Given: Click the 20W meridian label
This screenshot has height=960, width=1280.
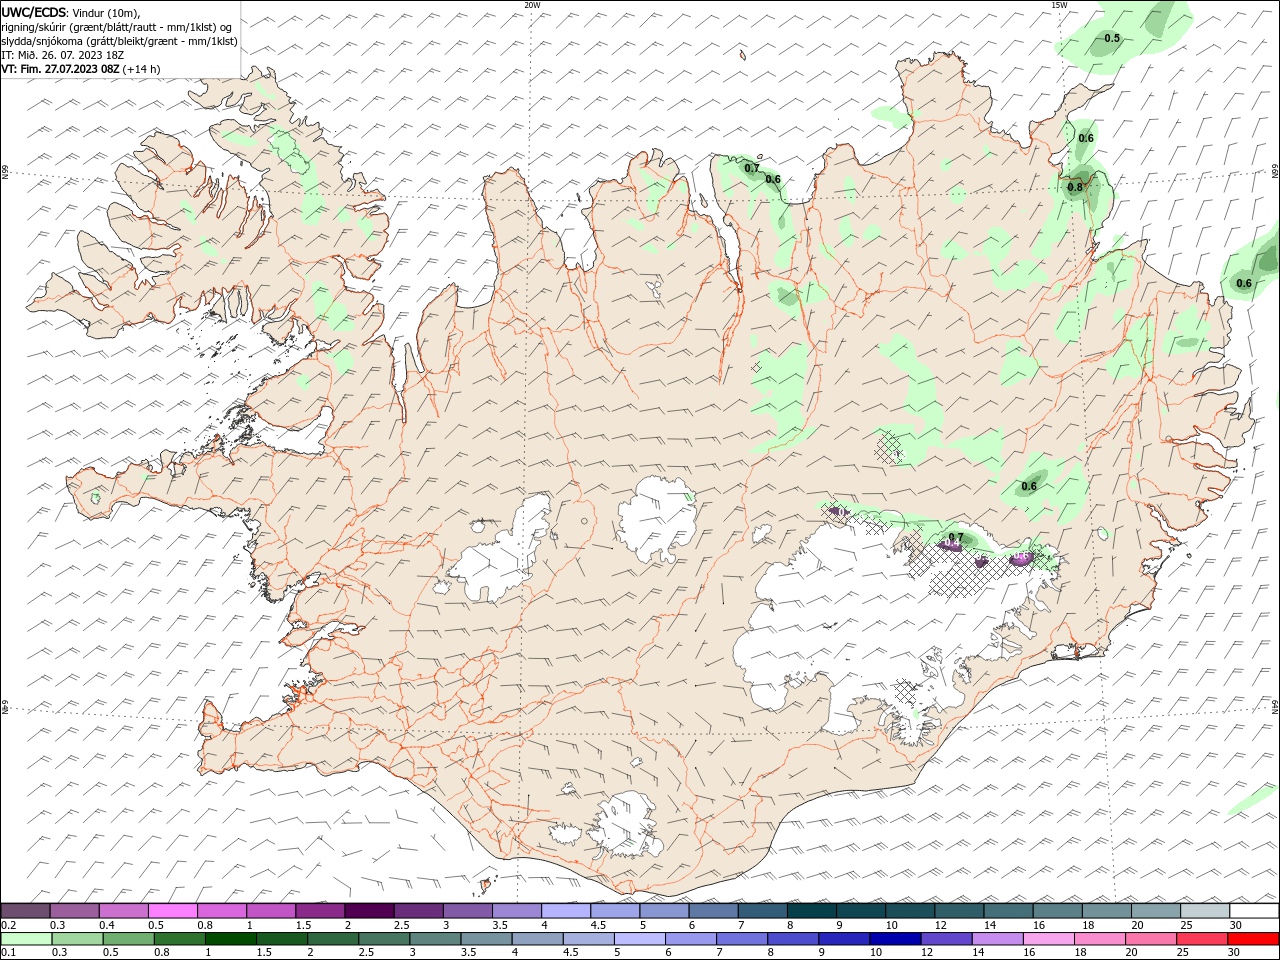Looking at the screenshot, I should point(532,4).
